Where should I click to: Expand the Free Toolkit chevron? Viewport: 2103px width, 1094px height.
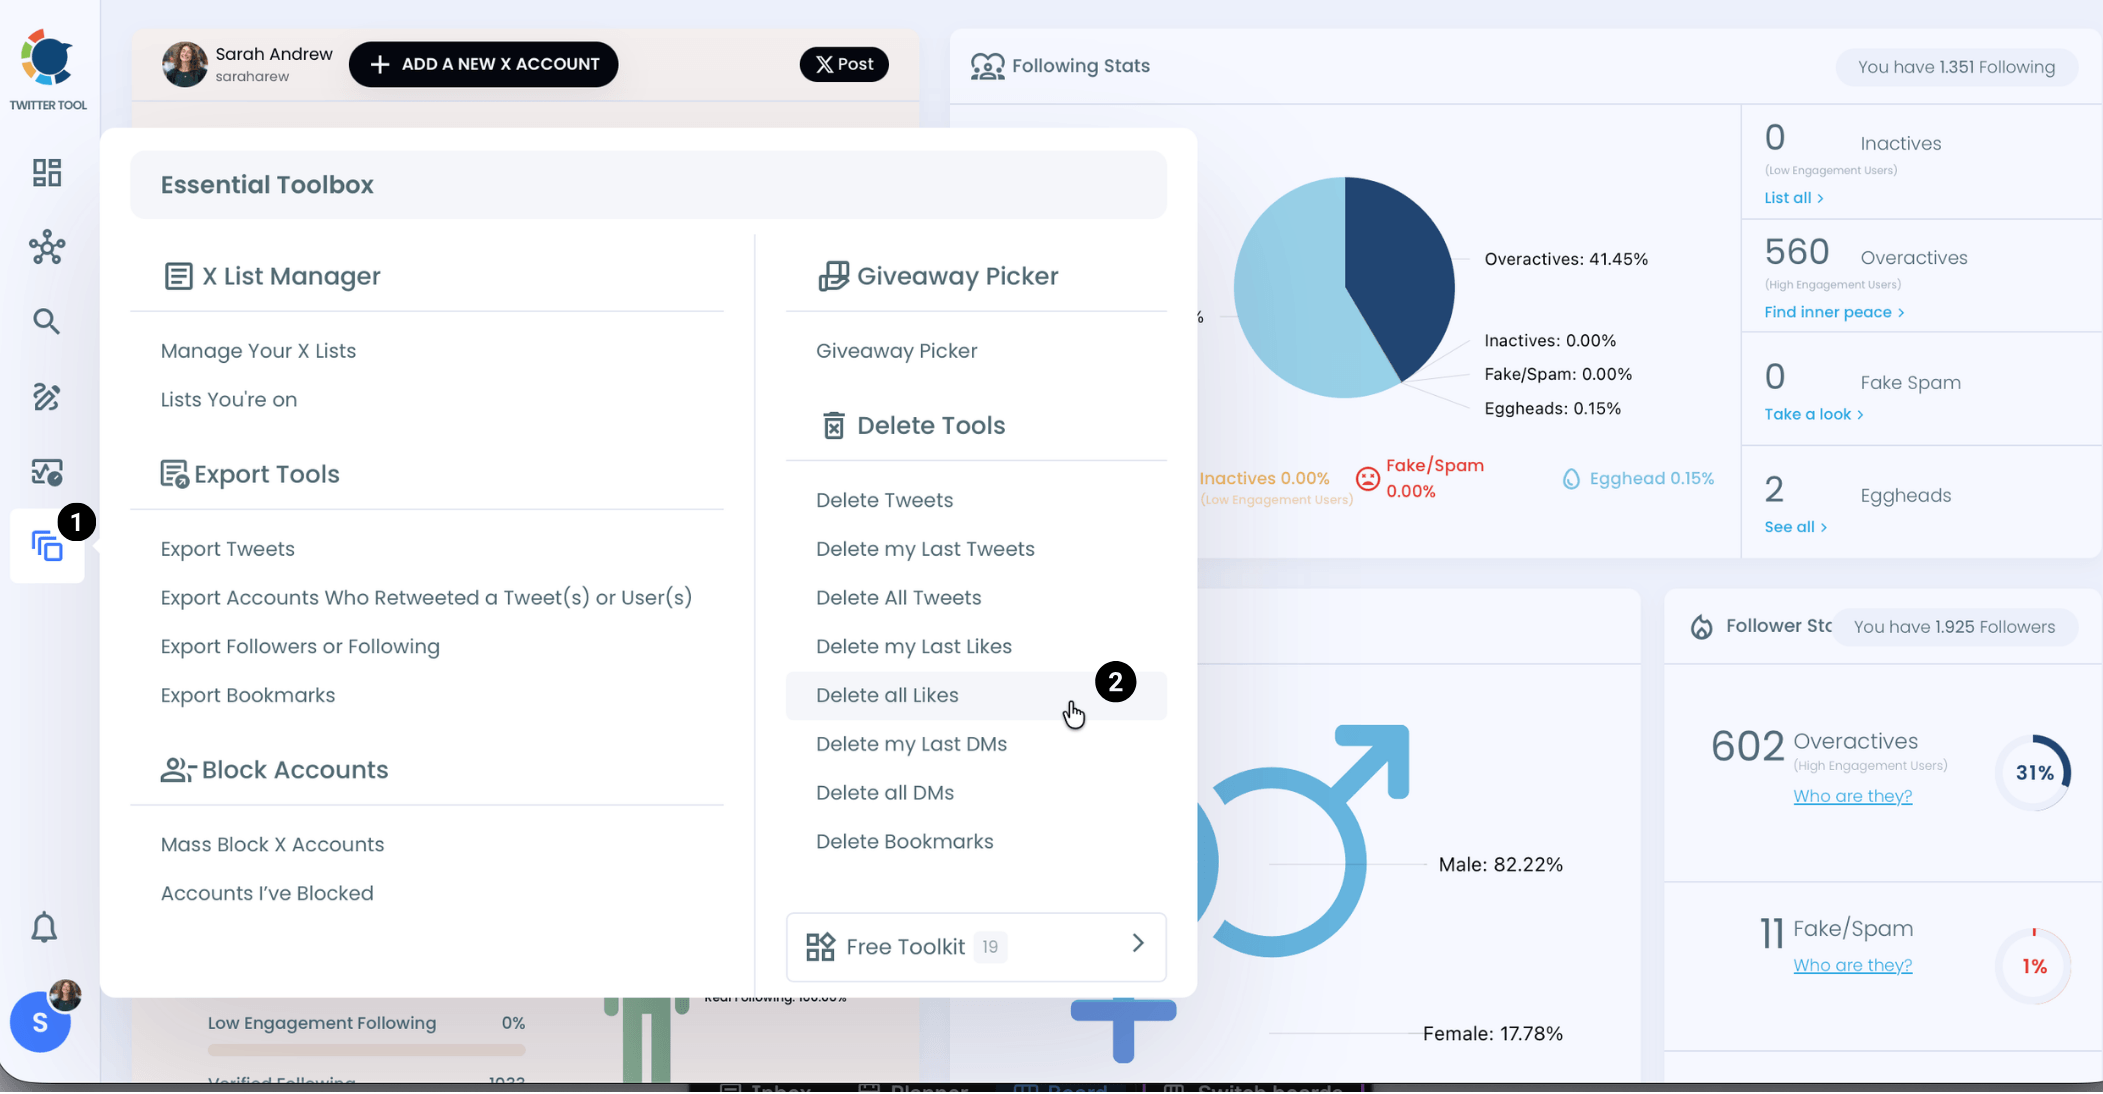(x=1137, y=943)
